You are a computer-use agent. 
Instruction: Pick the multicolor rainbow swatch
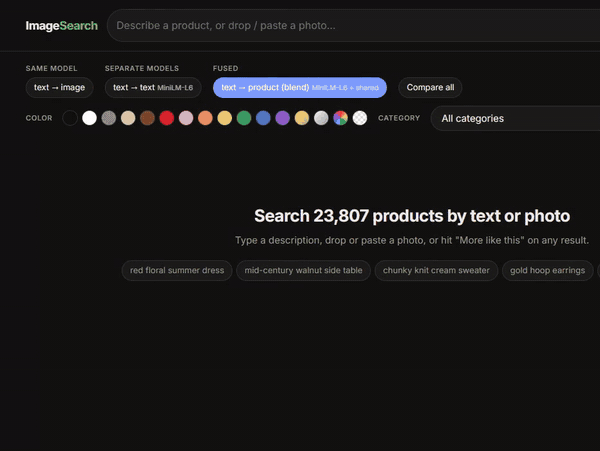(x=341, y=118)
